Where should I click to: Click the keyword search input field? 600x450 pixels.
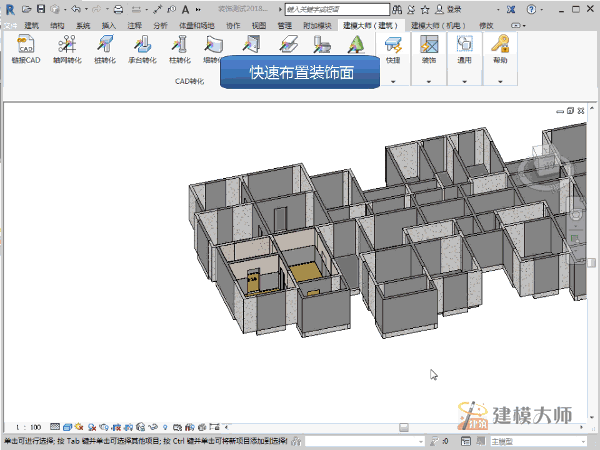[337, 9]
